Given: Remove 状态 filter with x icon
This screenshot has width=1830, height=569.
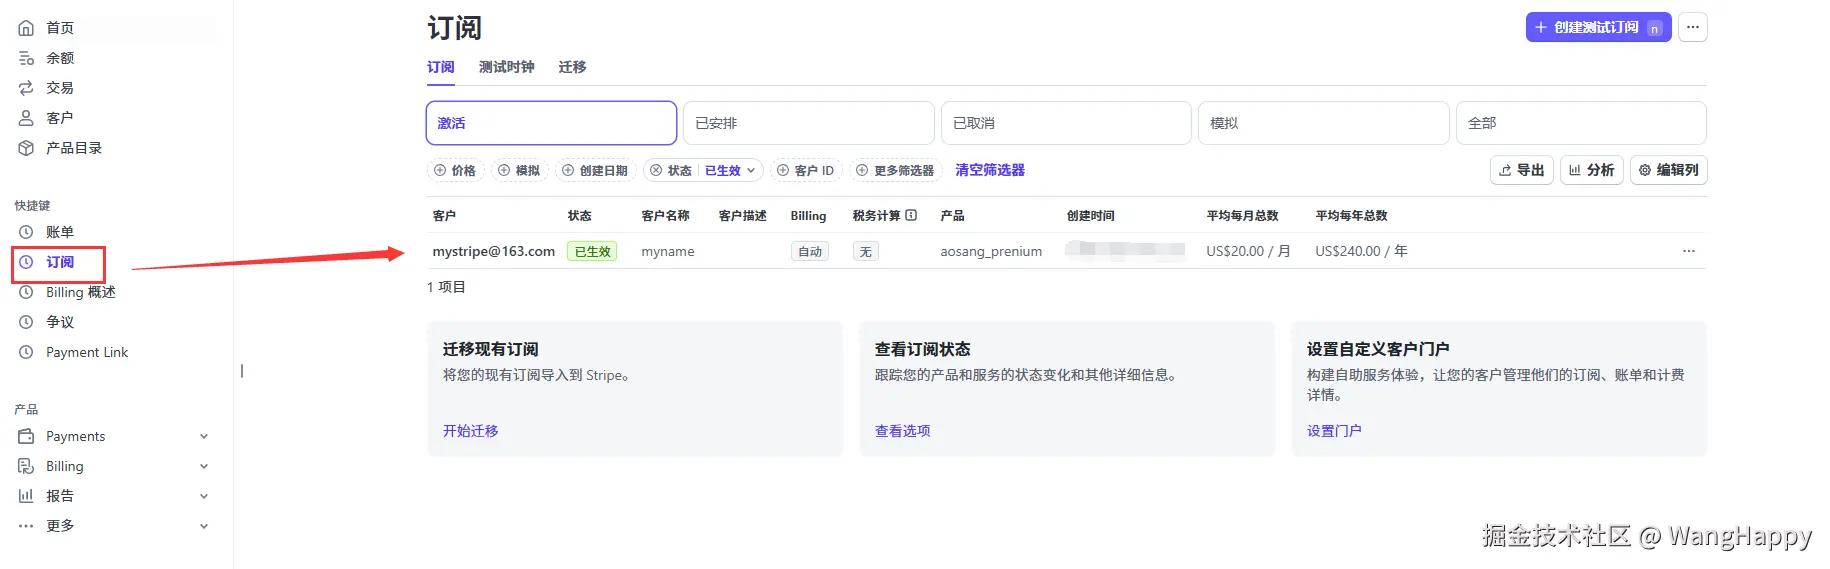Looking at the screenshot, I should pyautogui.click(x=656, y=170).
